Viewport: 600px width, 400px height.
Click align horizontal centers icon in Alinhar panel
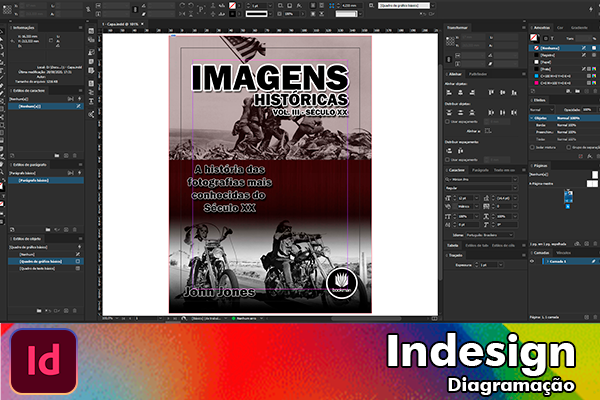[460, 92]
